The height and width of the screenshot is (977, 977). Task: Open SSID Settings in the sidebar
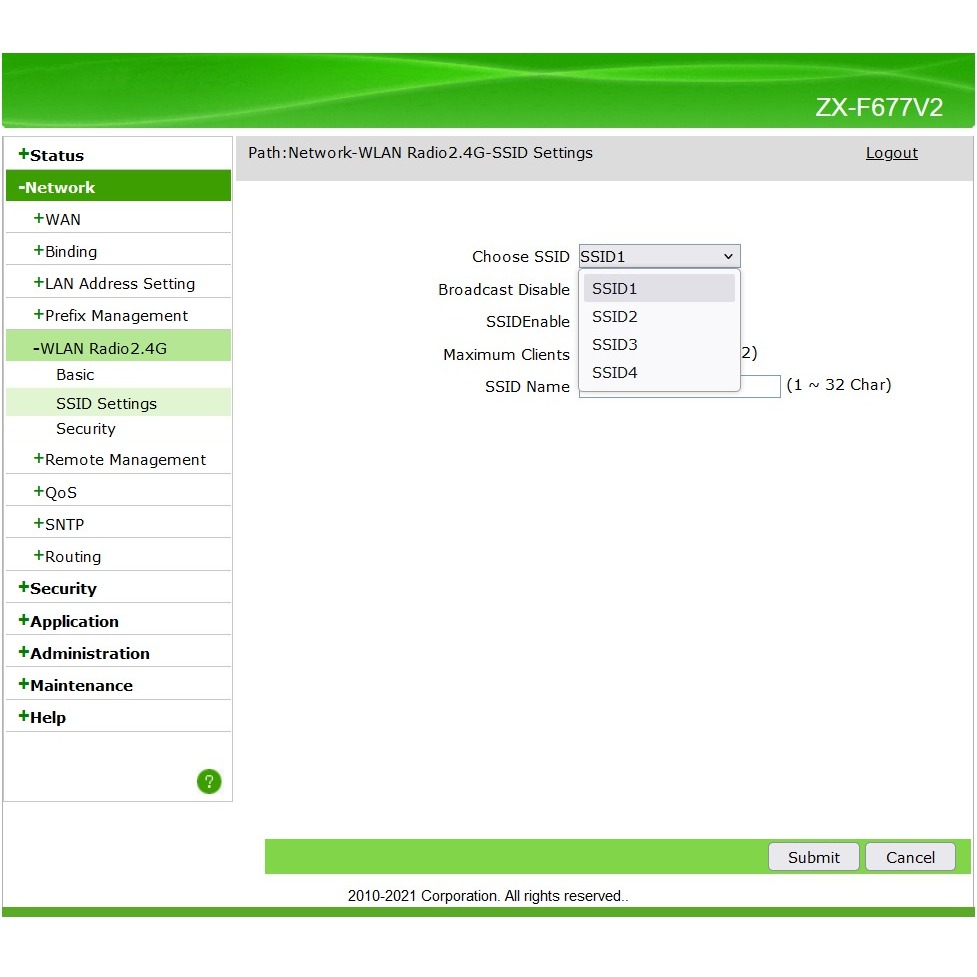[x=106, y=404]
